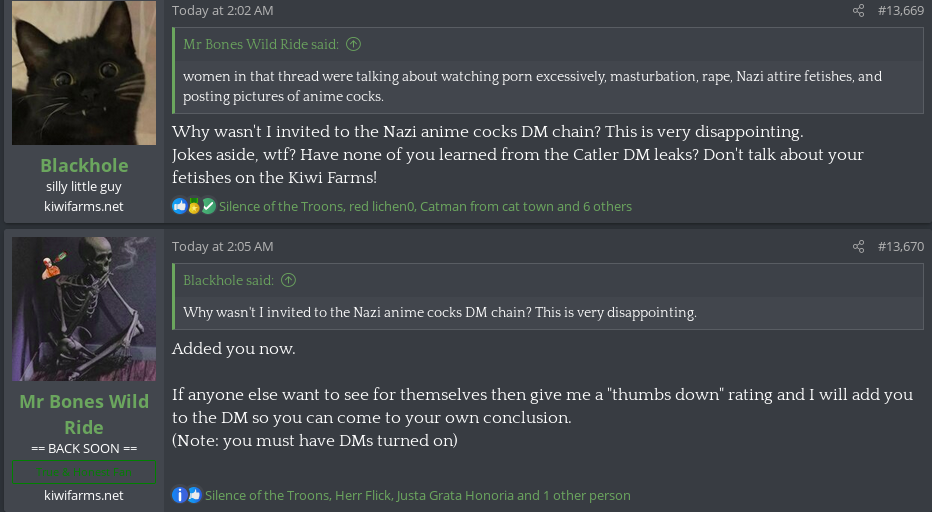
Task: Click blue informative 'i' reaction on second post
Action: (179, 495)
